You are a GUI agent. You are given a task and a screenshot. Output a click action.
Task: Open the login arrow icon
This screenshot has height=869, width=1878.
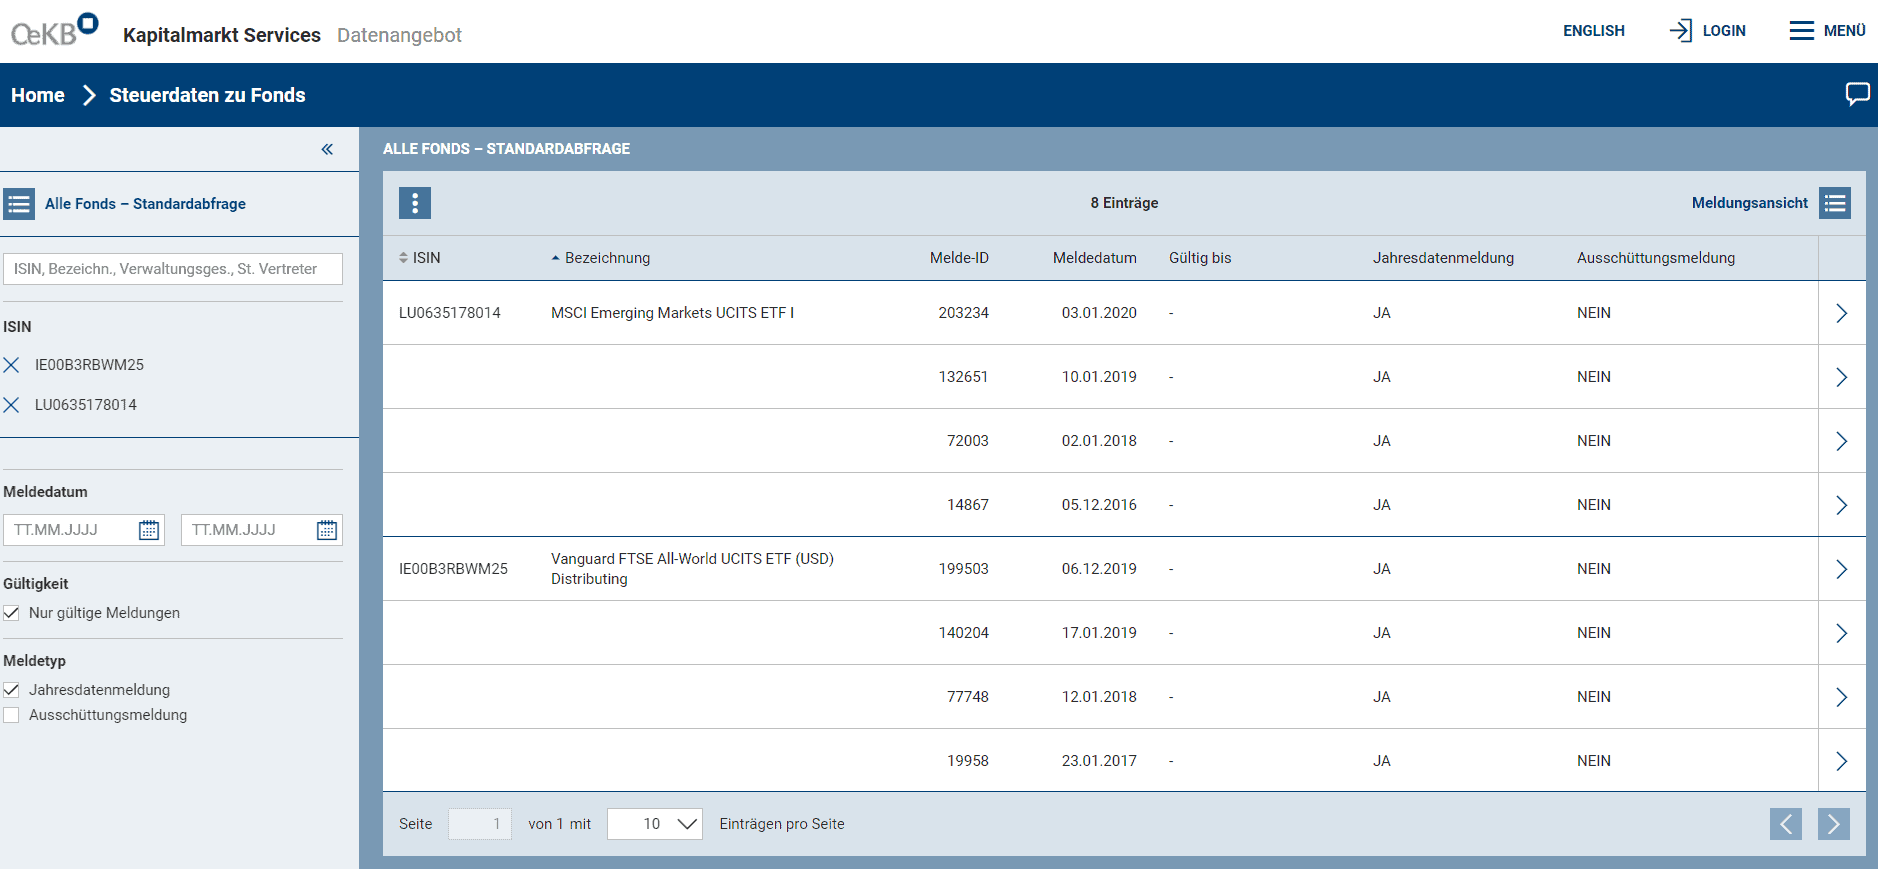1681,31
